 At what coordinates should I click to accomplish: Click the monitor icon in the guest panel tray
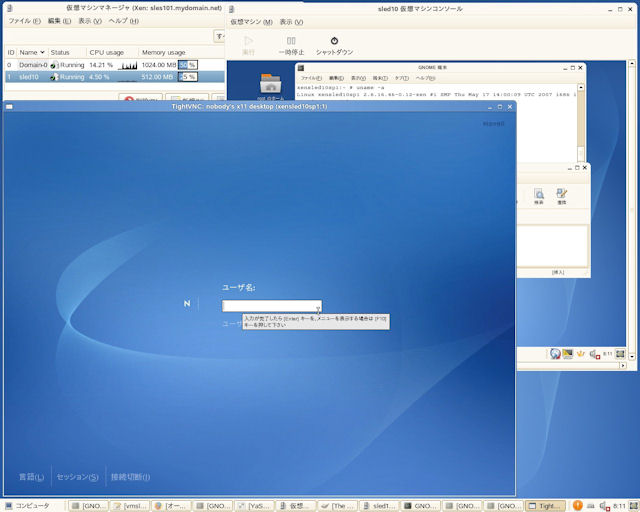click(x=567, y=354)
